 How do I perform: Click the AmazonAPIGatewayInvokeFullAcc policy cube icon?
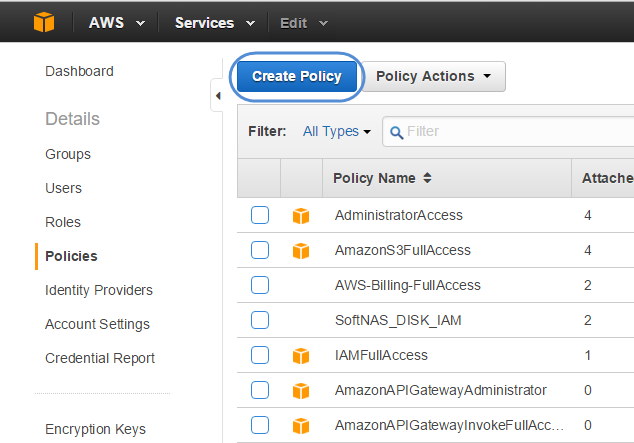click(x=301, y=426)
